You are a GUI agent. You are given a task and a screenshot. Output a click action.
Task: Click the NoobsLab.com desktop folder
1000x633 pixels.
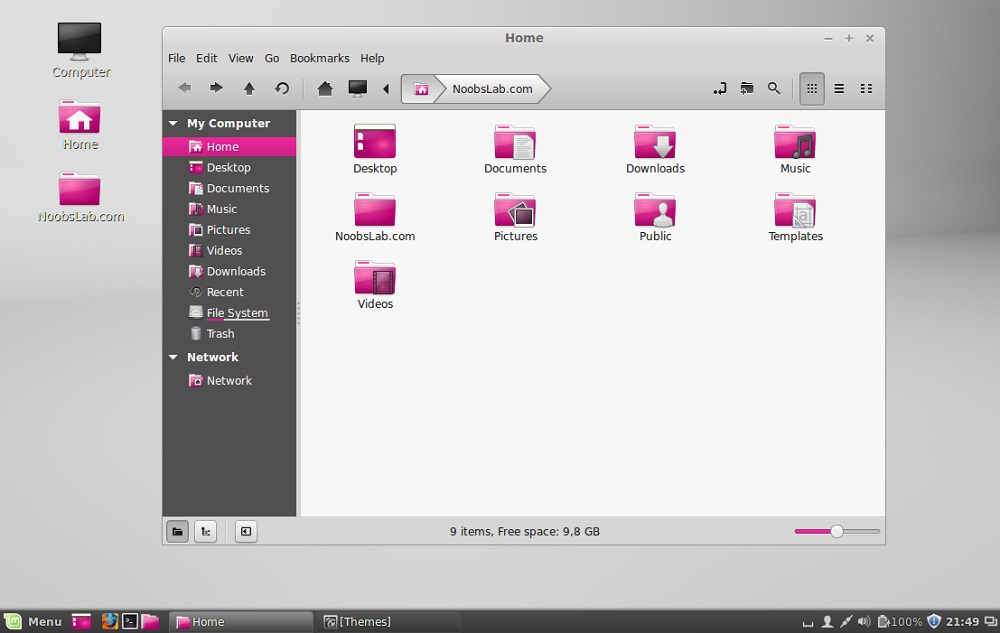click(80, 189)
